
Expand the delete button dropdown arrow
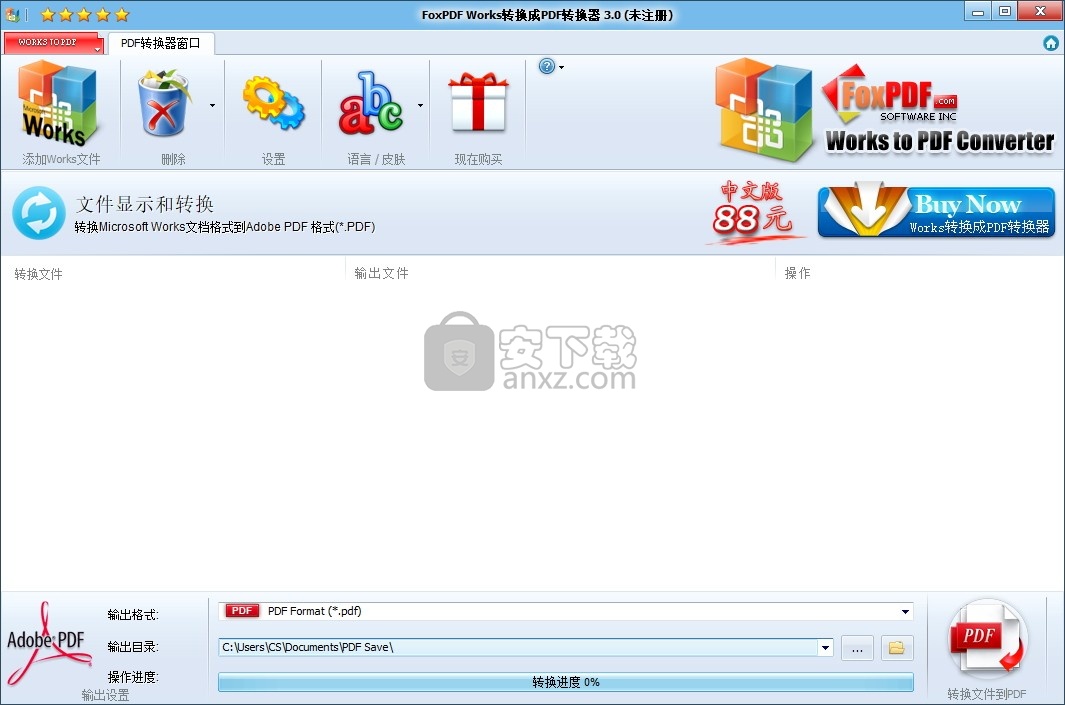213,105
